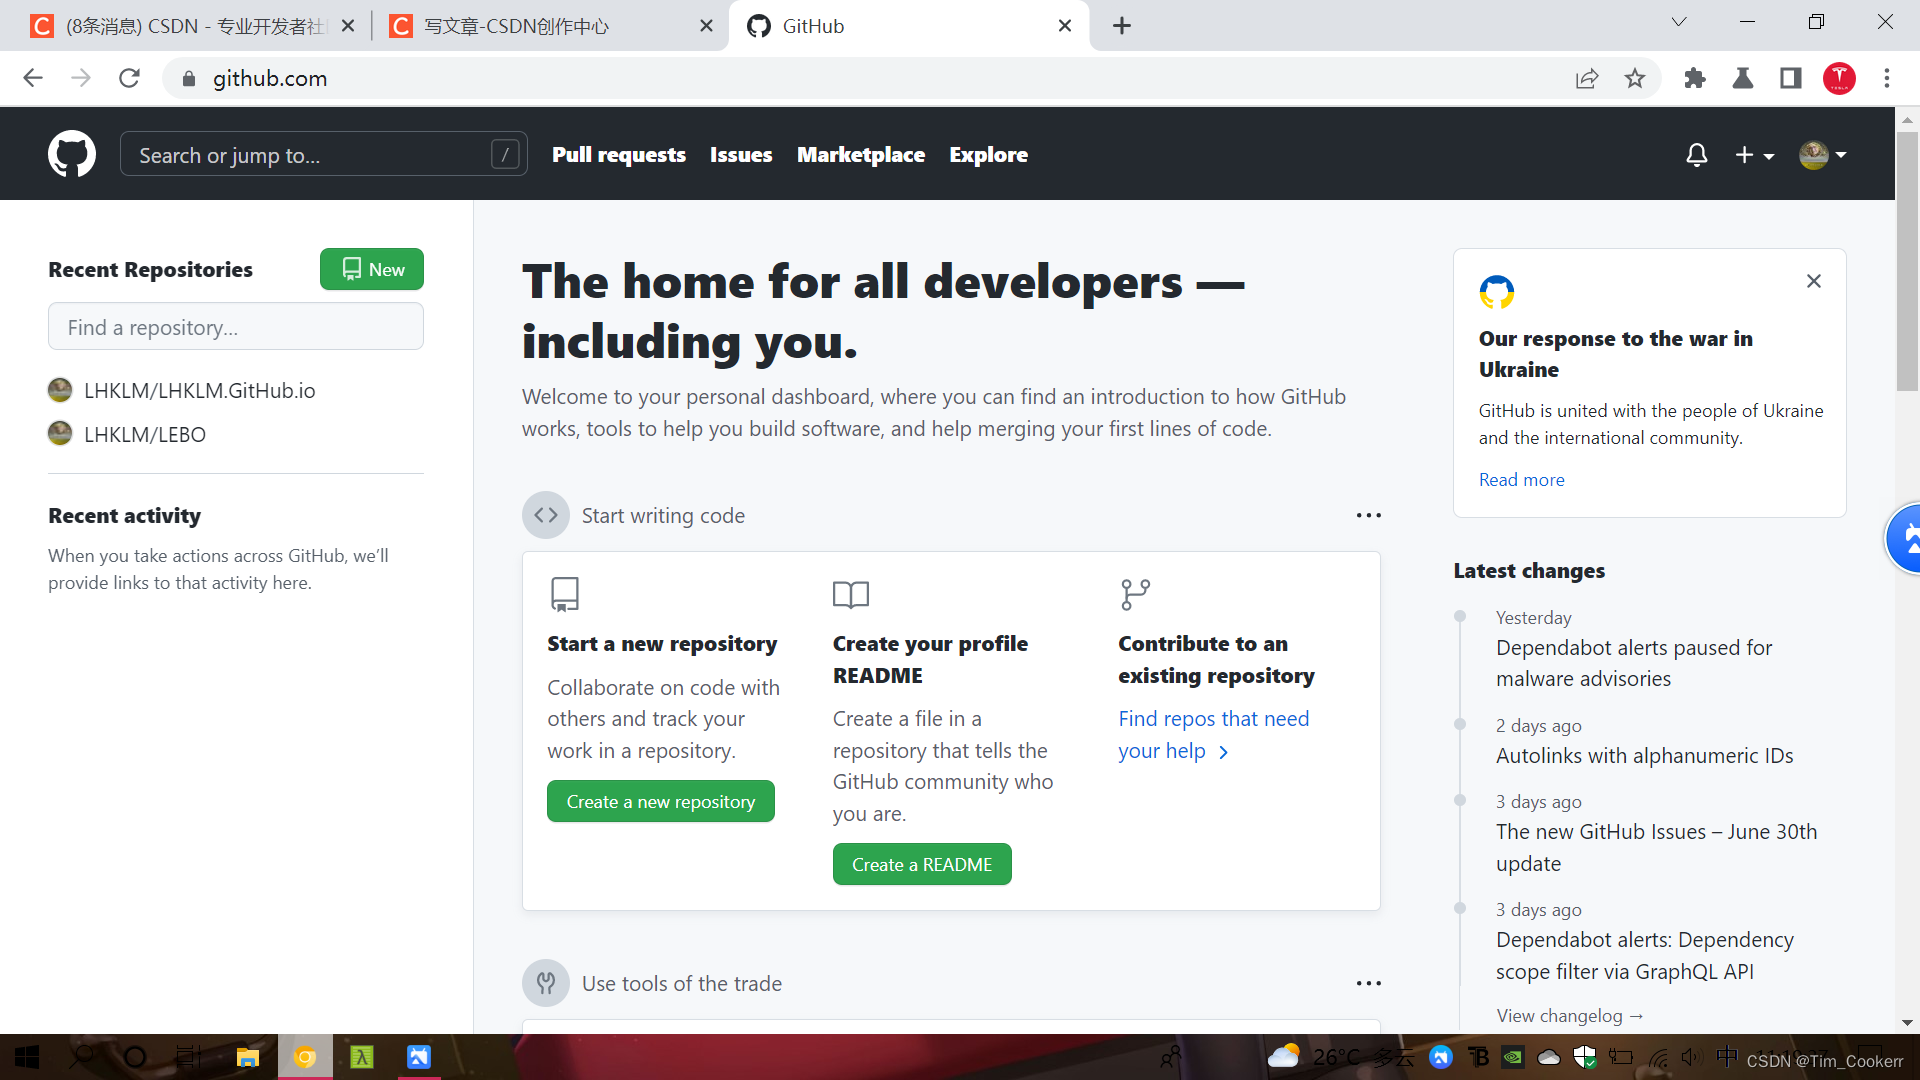Toggle the browser side panel icon
Image resolution: width=1920 pixels, height=1080 pixels.
(1790, 78)
